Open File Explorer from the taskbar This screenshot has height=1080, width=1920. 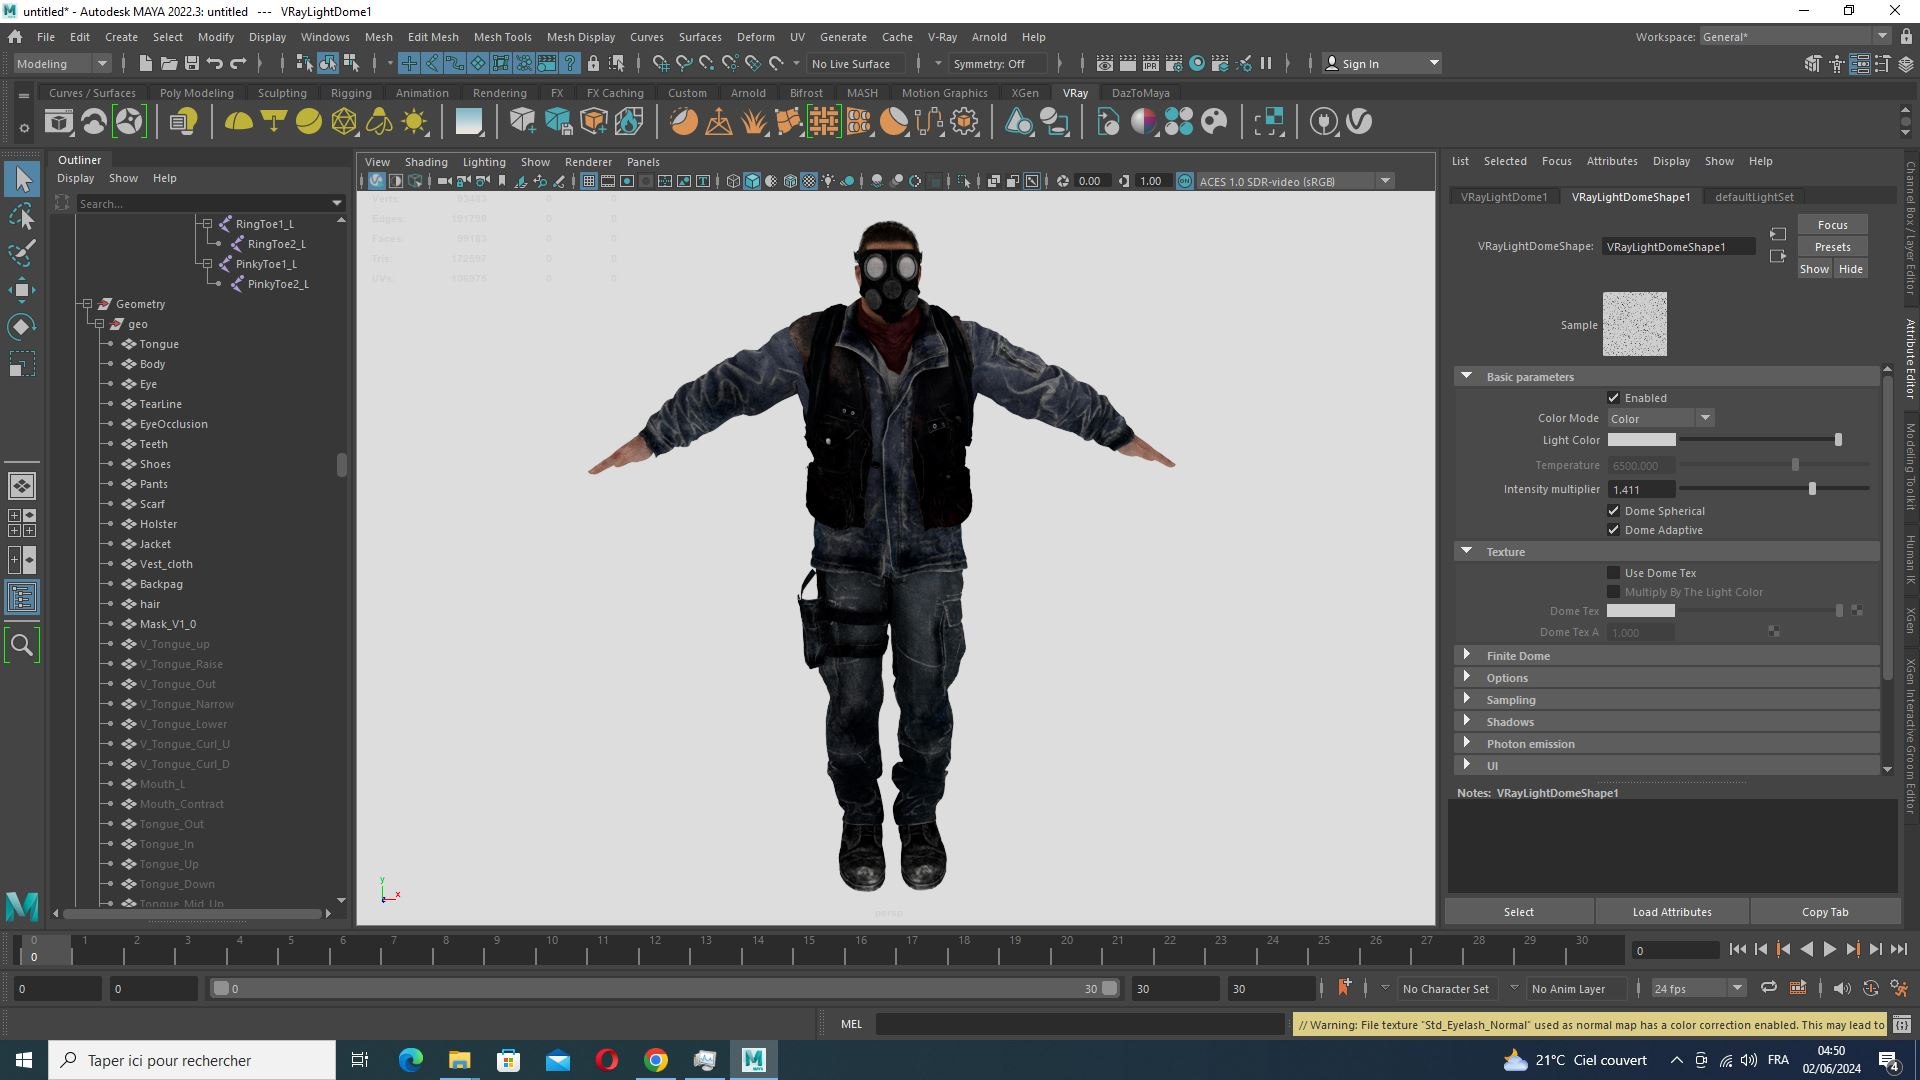[459, 1060]
